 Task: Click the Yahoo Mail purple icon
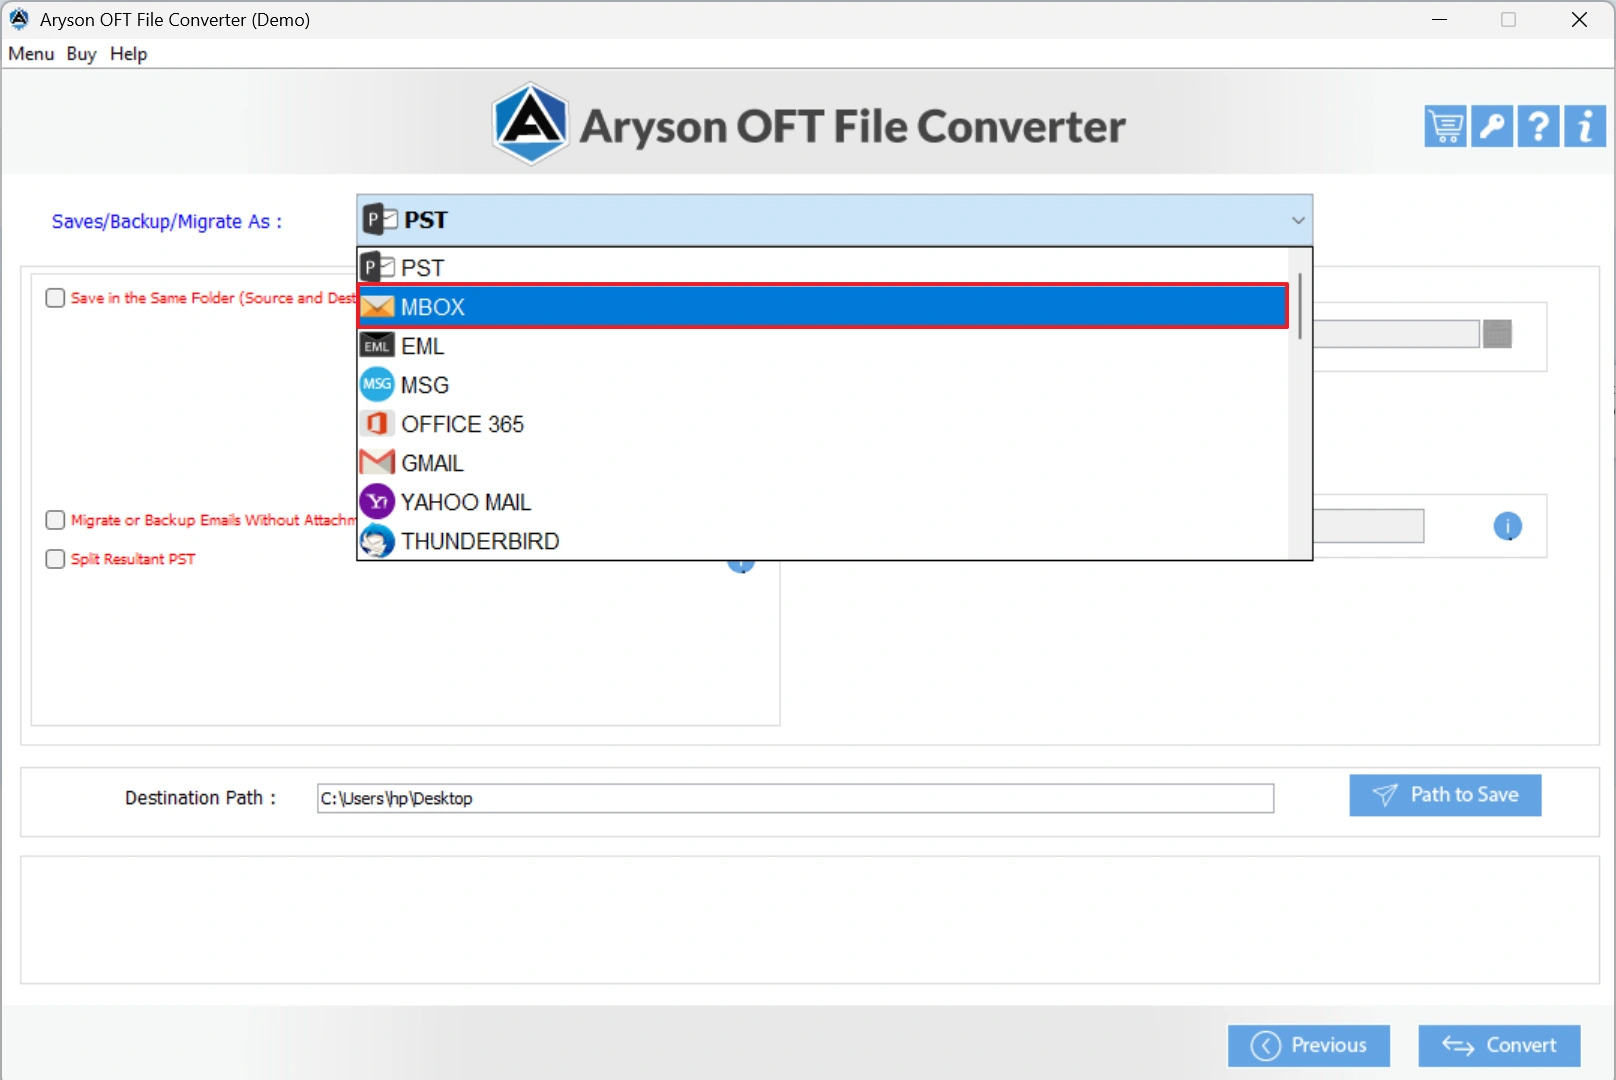coord(377,502)
